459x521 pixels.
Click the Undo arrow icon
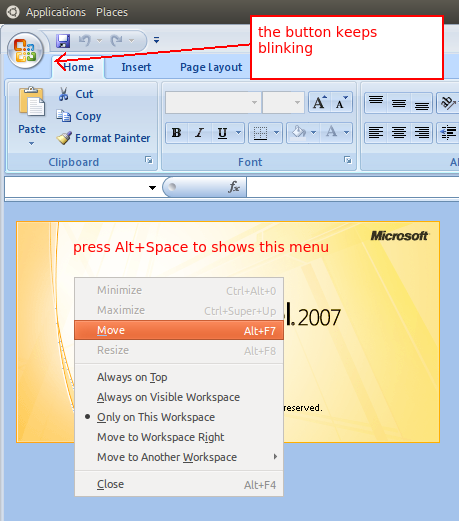(85, 41)
